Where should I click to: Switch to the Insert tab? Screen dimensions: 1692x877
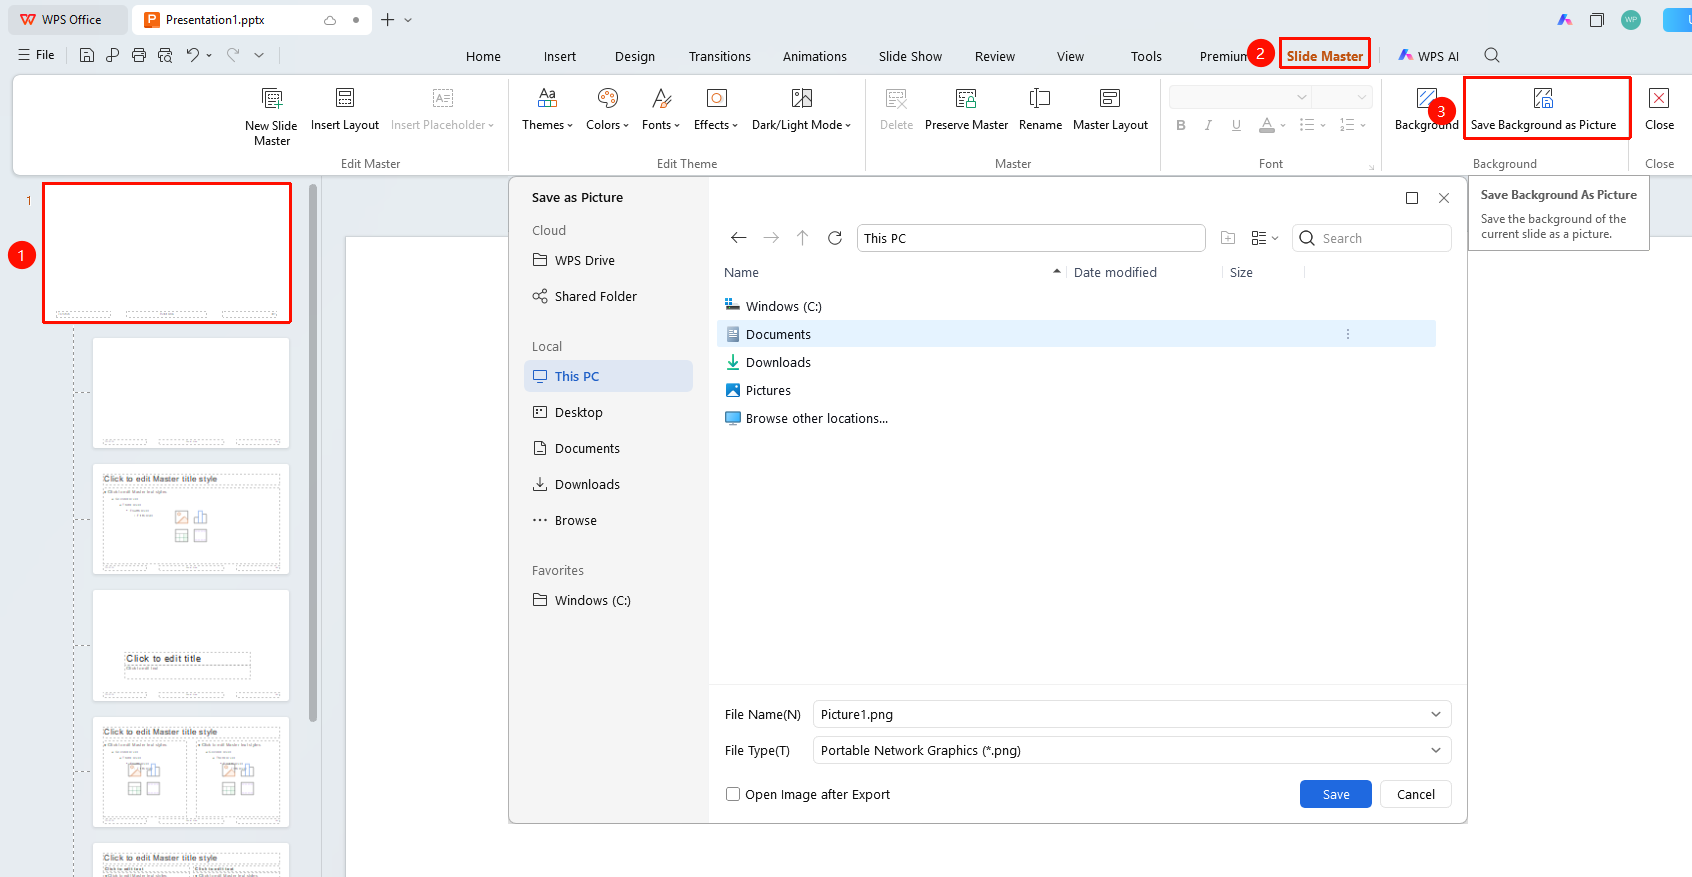point(560,56)
